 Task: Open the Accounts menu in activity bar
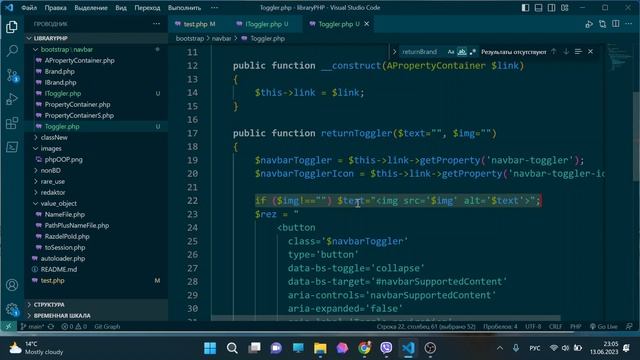click(x=12, y=285)
